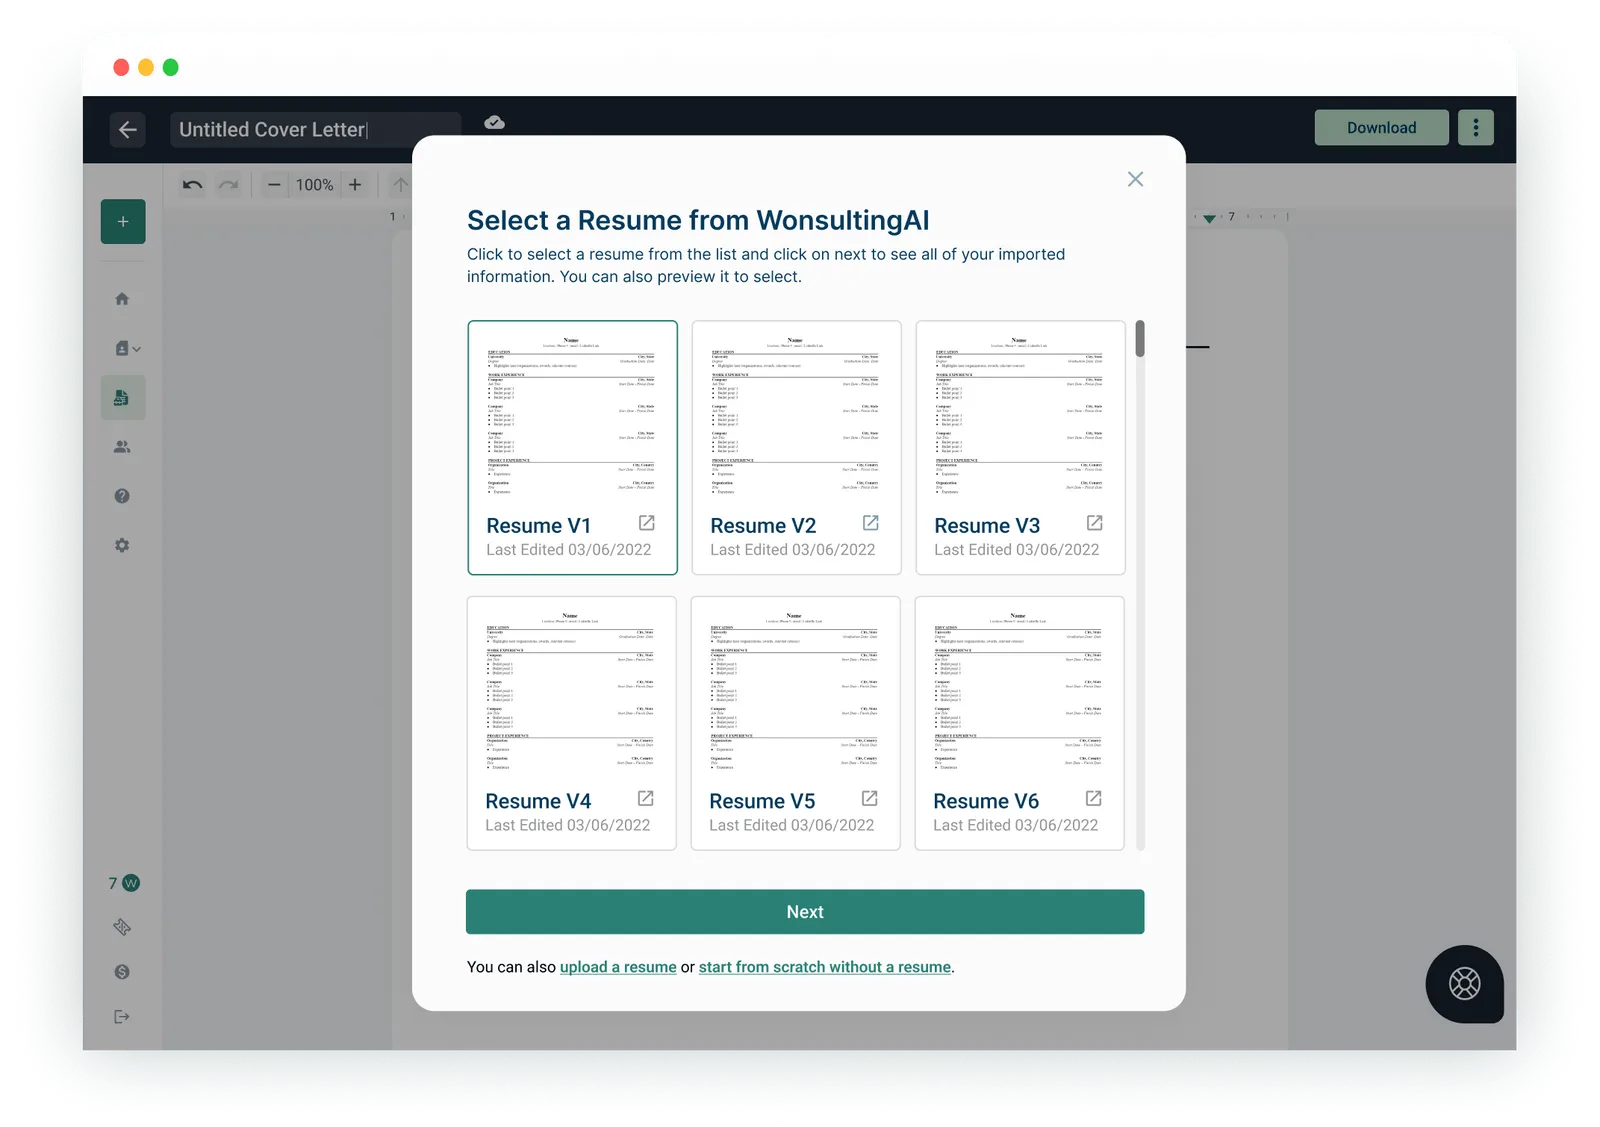1600x1127 pixels.
Task: Zoom out with the minus button
Action: 274,185
